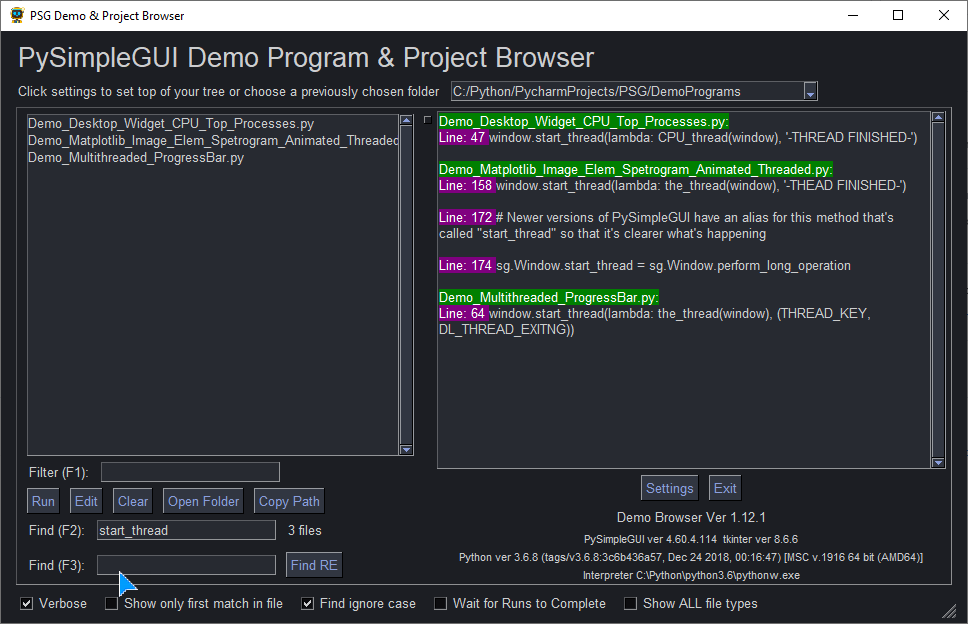Click the Find RE button
This screenshot has width=968, height=624.
(x=314, y=565)
